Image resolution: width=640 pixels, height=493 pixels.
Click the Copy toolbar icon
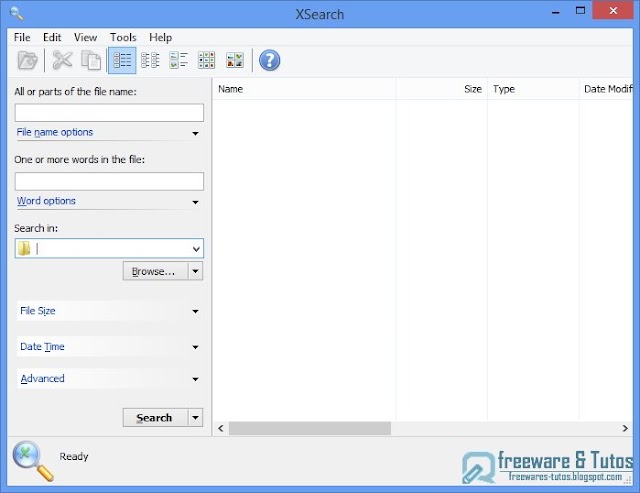pos(91,60)
